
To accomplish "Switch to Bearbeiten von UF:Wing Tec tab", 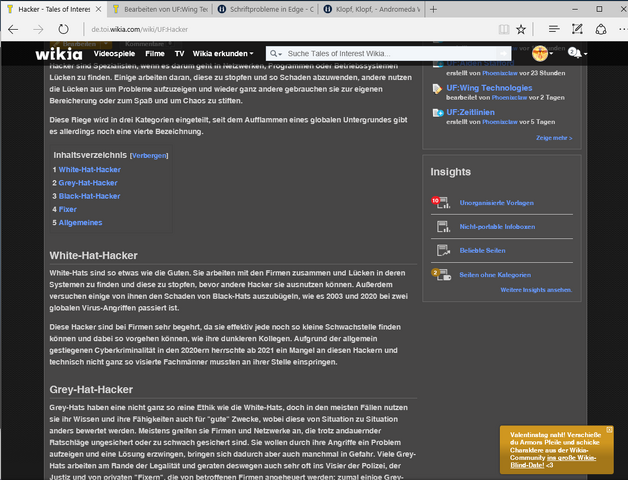I will click(160, 9).
